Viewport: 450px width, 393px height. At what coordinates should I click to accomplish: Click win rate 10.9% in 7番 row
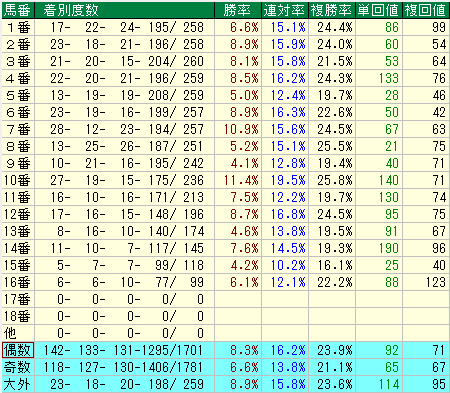tap(241, 129)
